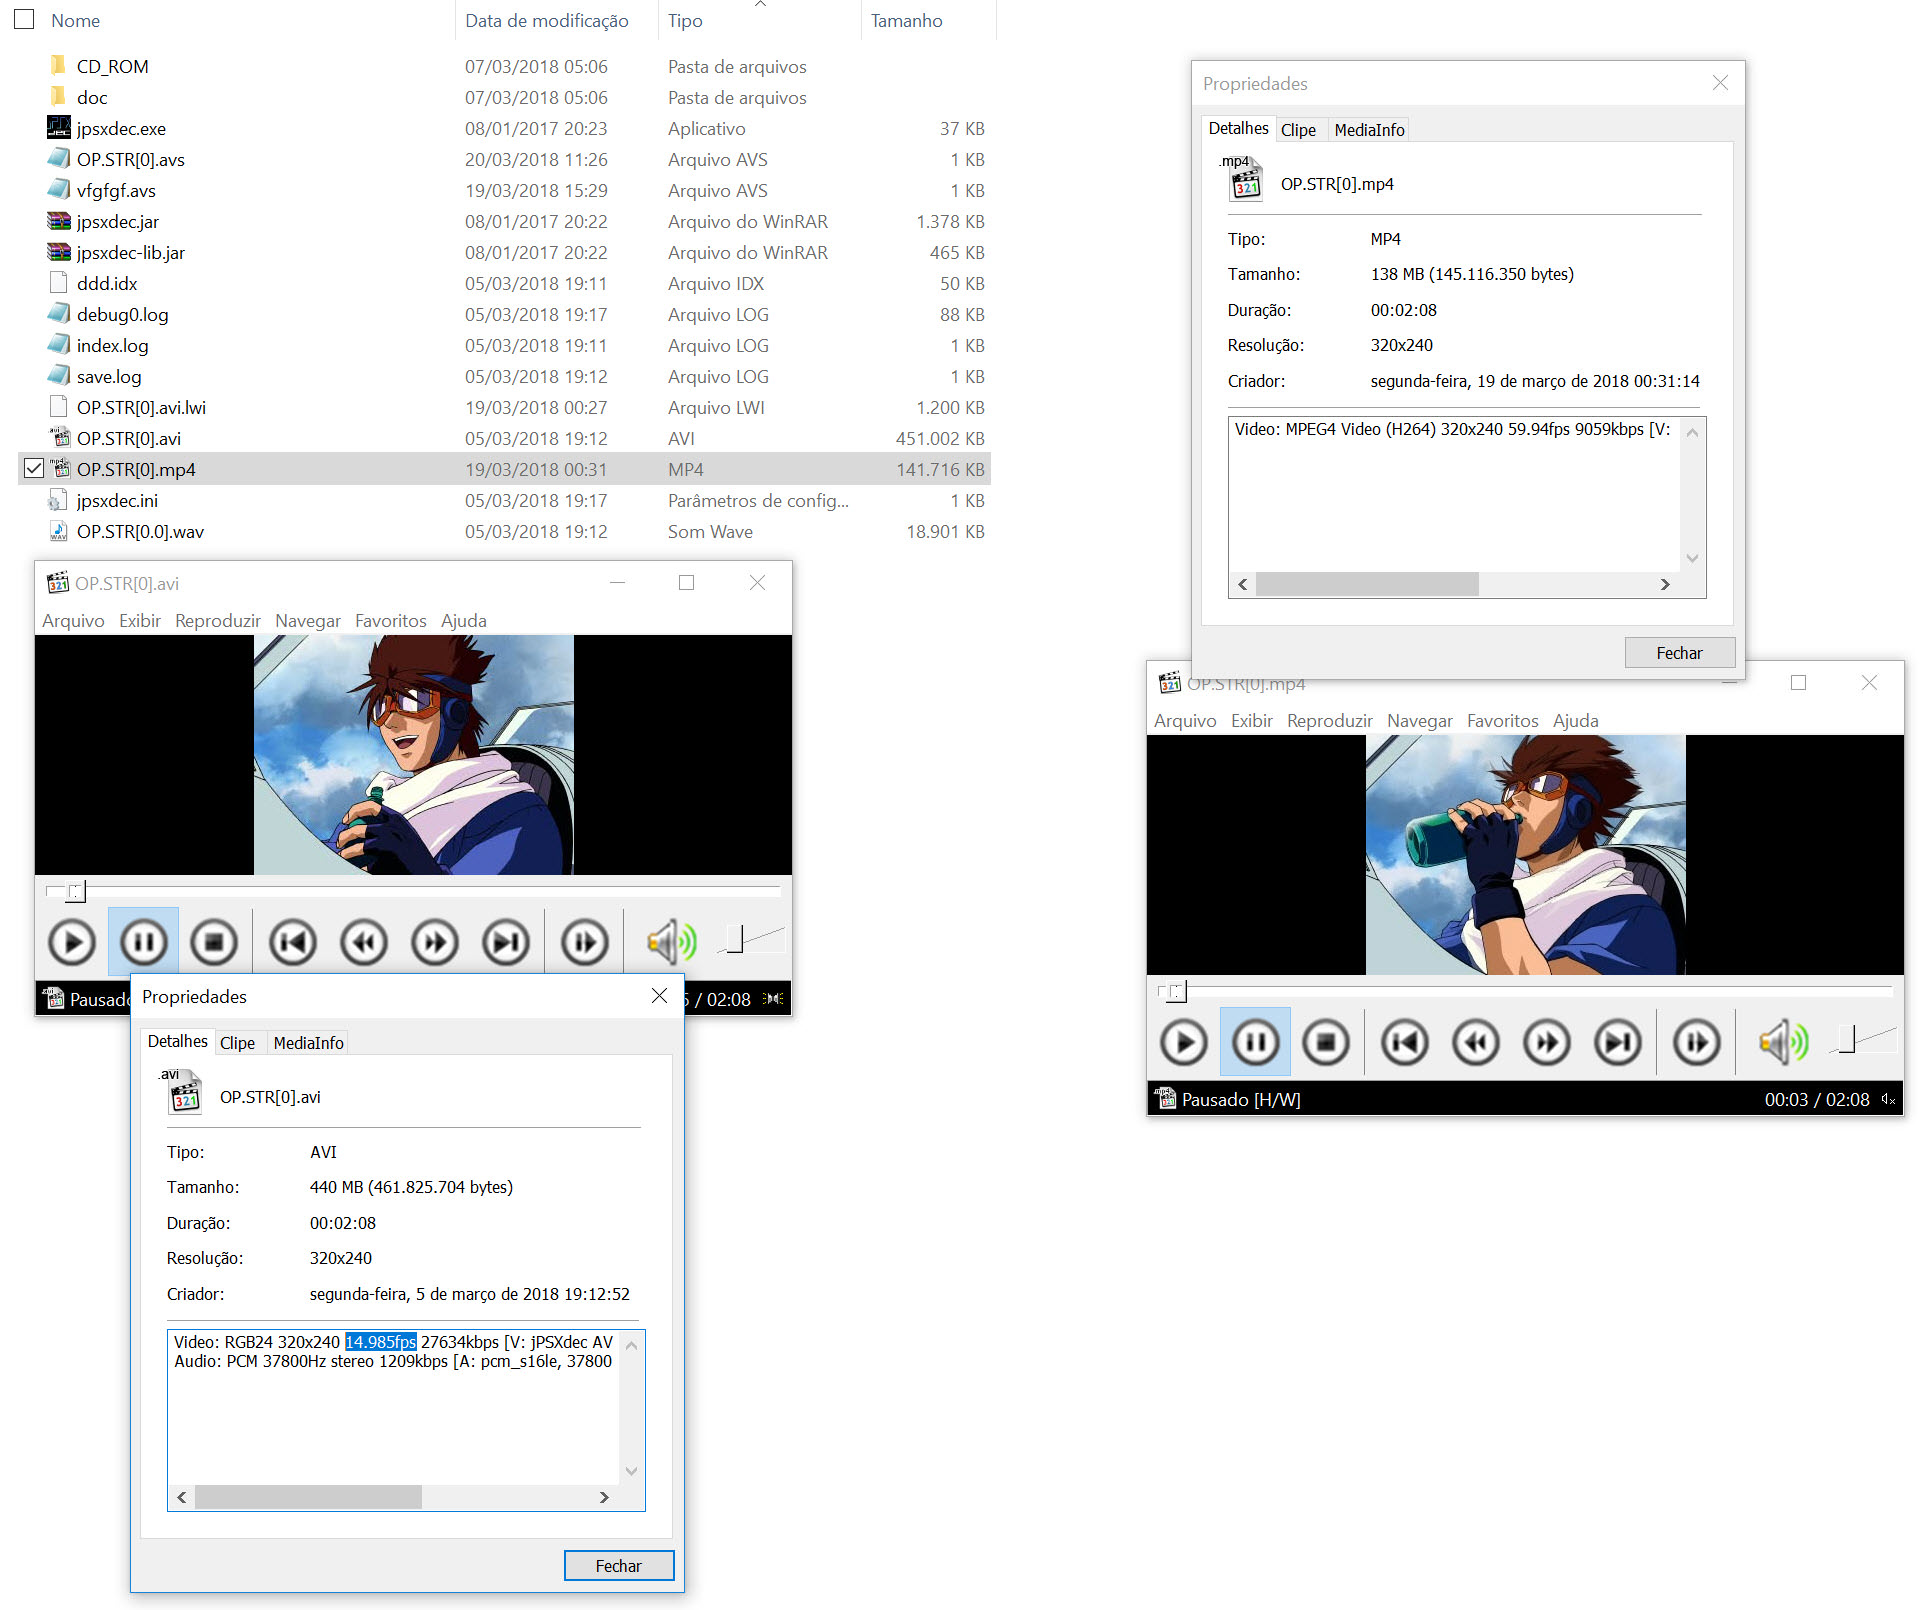1926x1610 pixels.
Task: Switch to MediaInfo tab in avi Propriedades
Action: pos(308,1043)
